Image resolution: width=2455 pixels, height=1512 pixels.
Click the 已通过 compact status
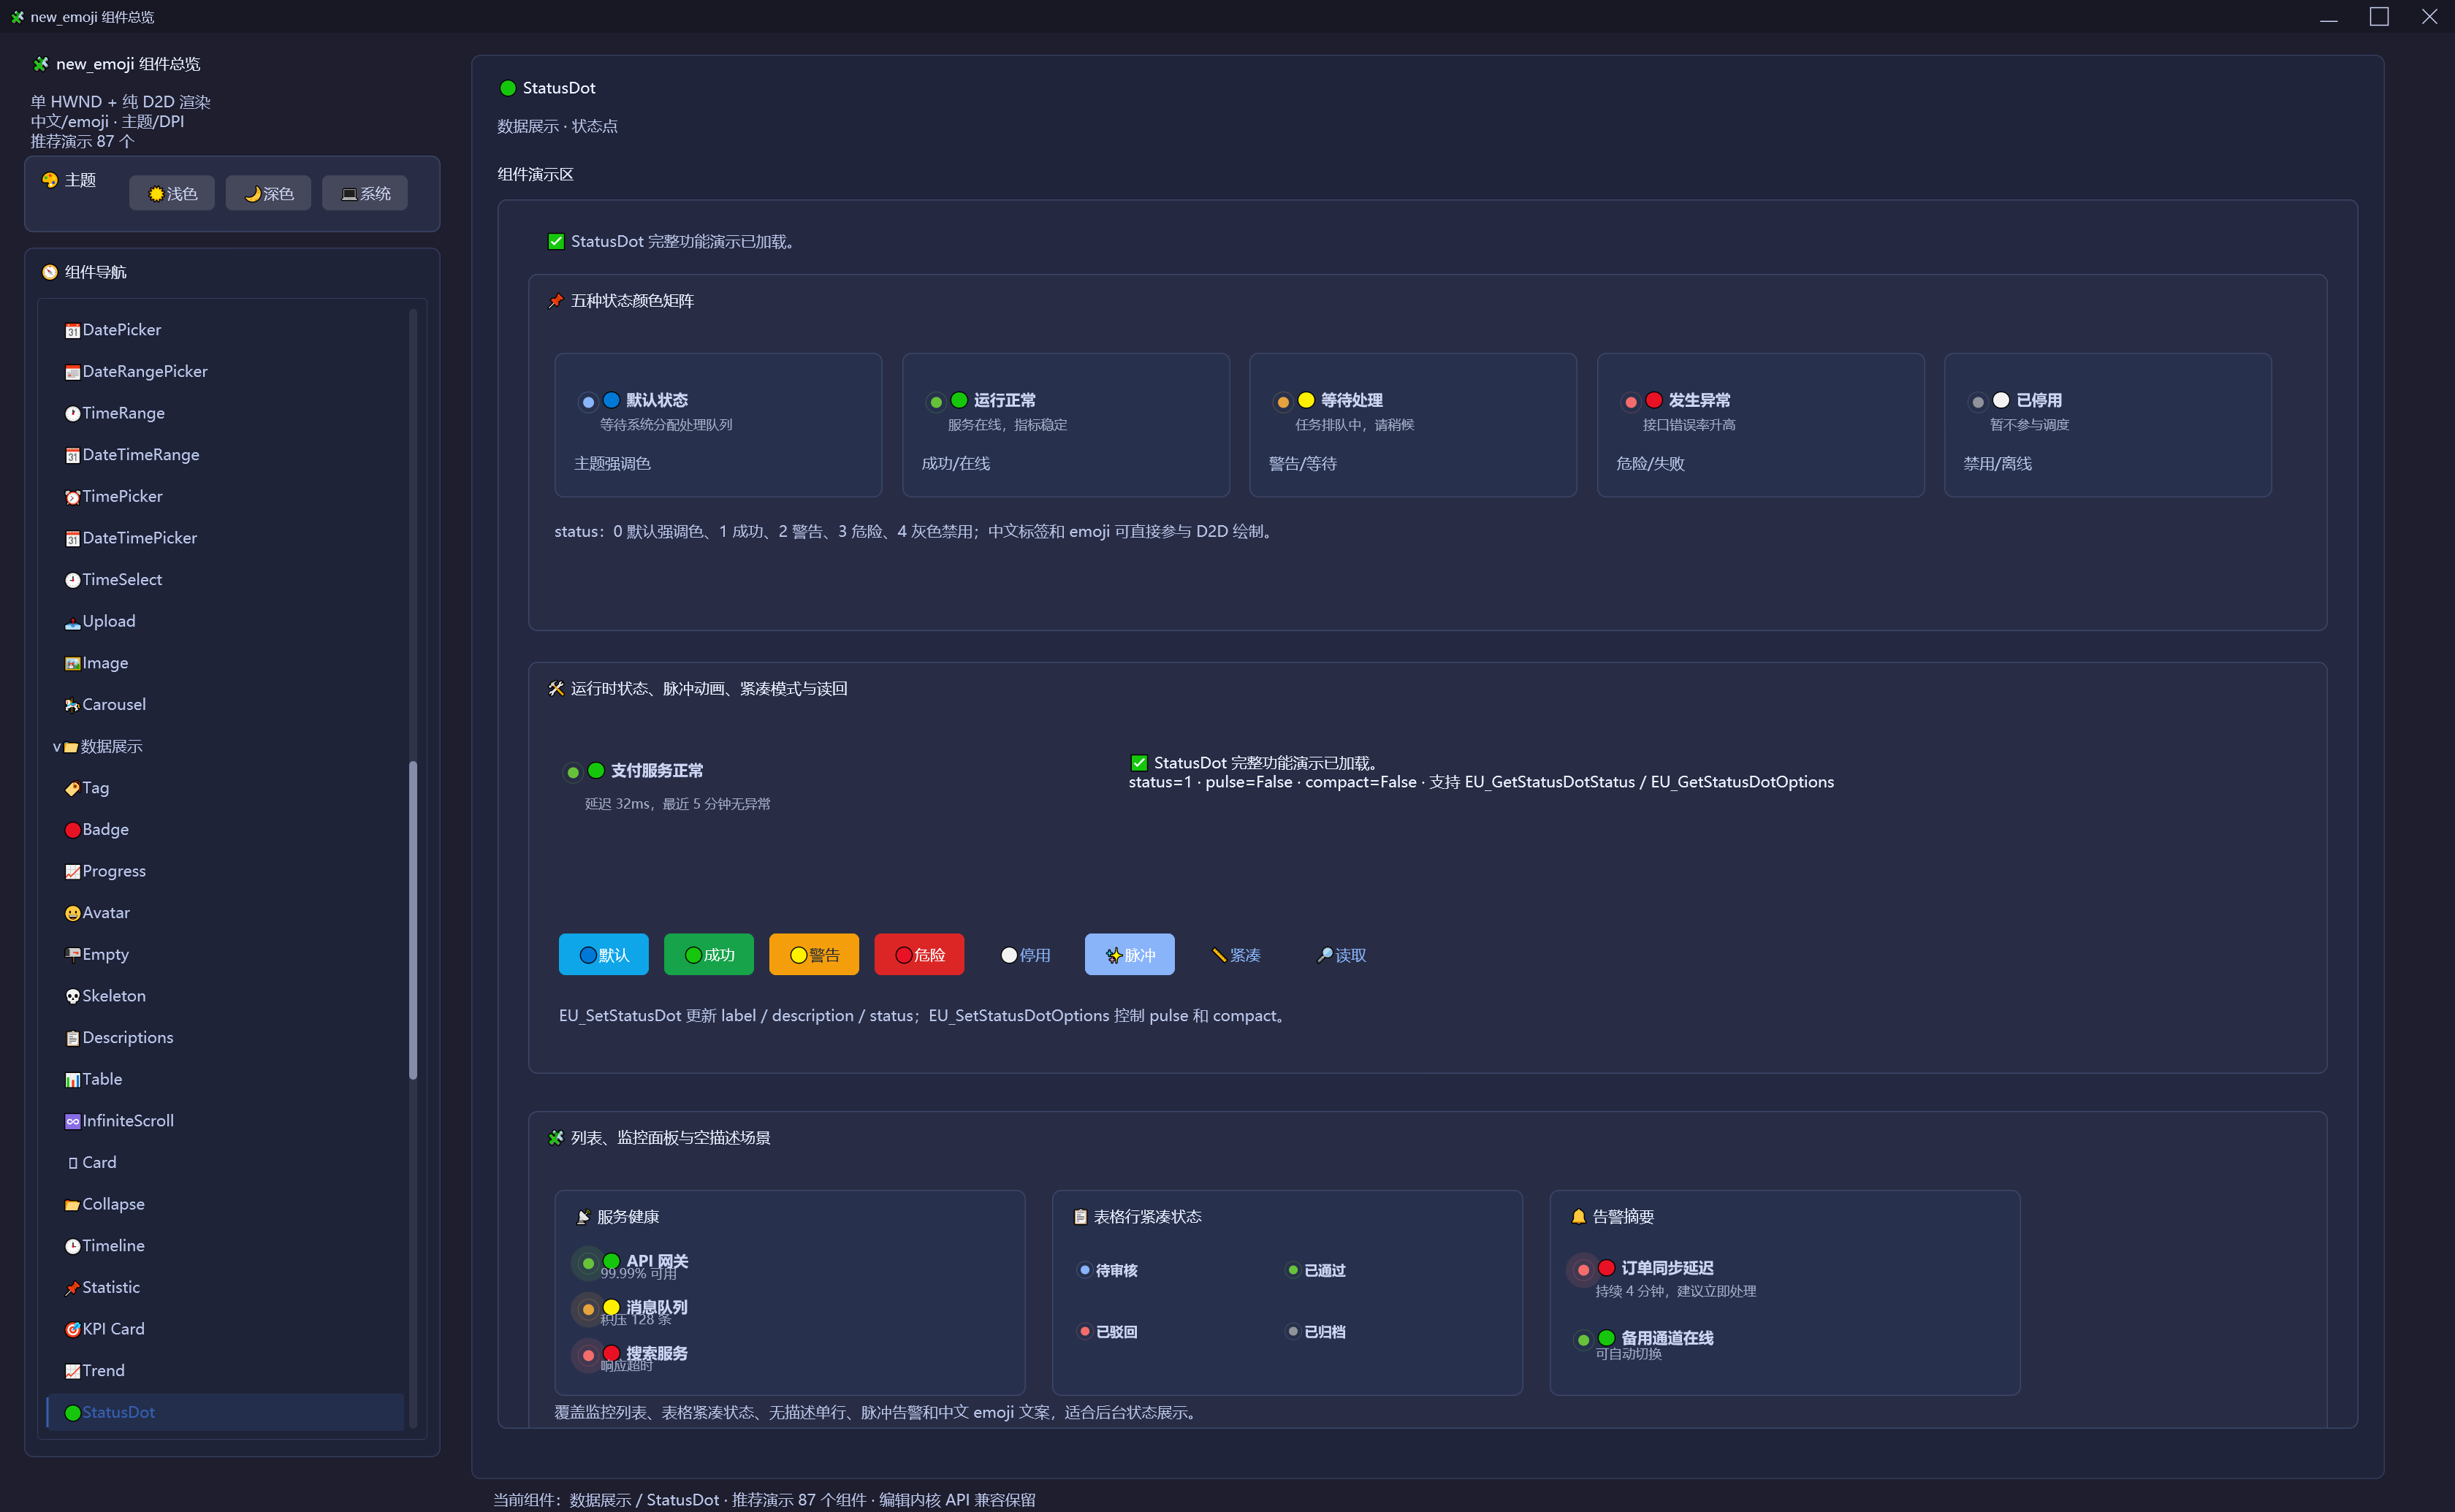pos(1316,1270)
